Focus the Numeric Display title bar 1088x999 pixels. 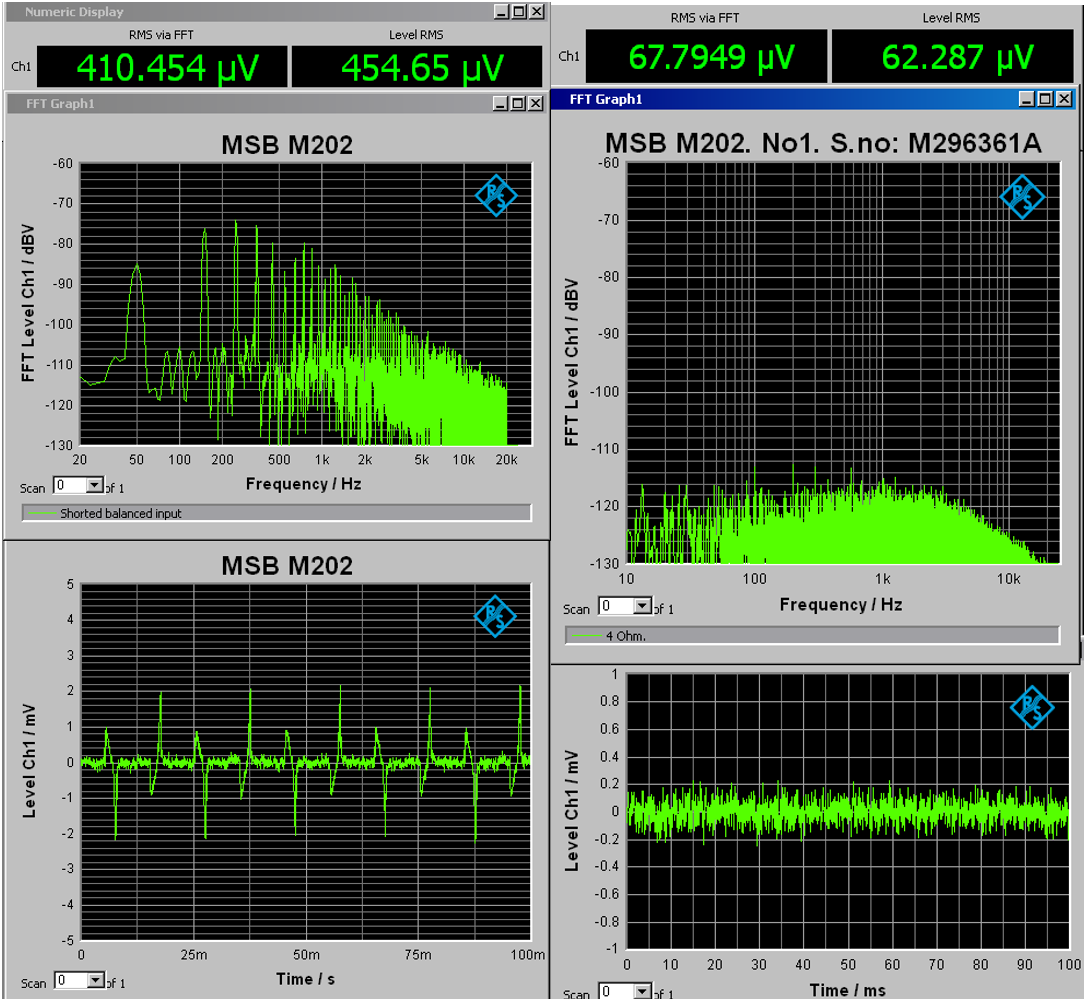(250, 12)
